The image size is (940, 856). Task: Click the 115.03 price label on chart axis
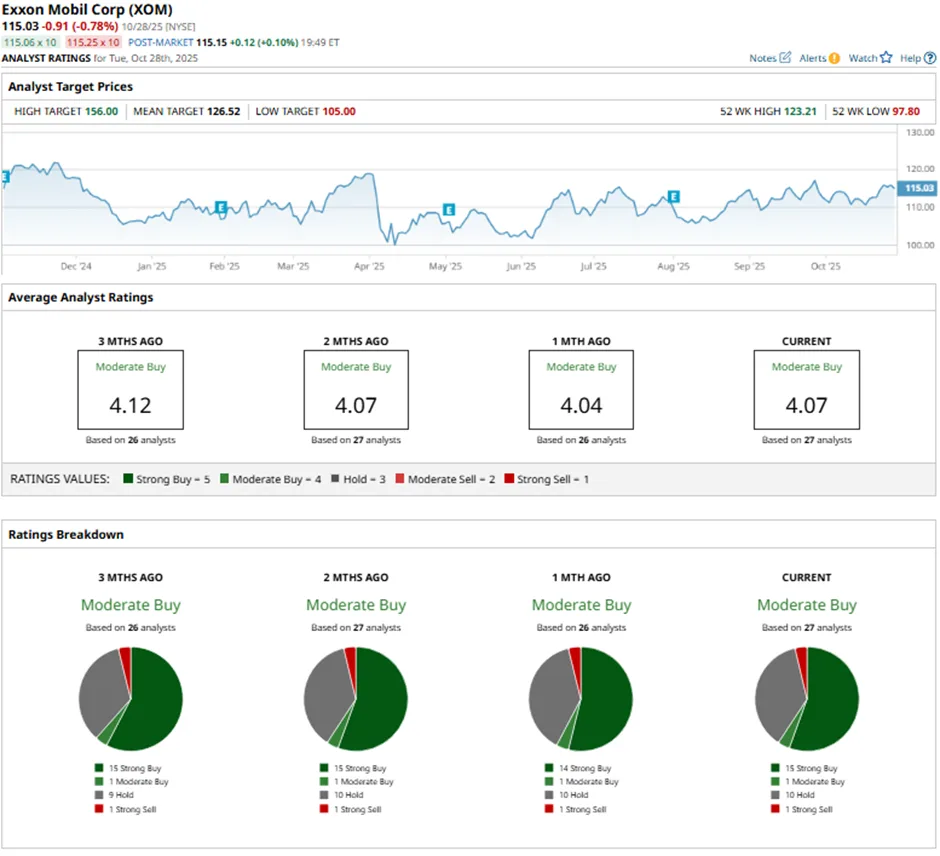(x=915, y=187)
